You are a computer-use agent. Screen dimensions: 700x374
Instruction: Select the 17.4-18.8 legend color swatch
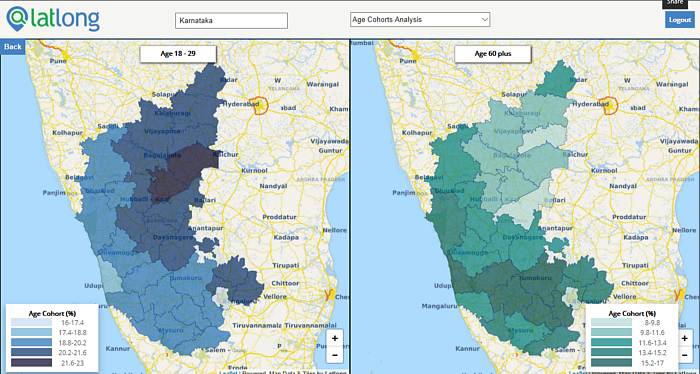(x=31, y=332)
